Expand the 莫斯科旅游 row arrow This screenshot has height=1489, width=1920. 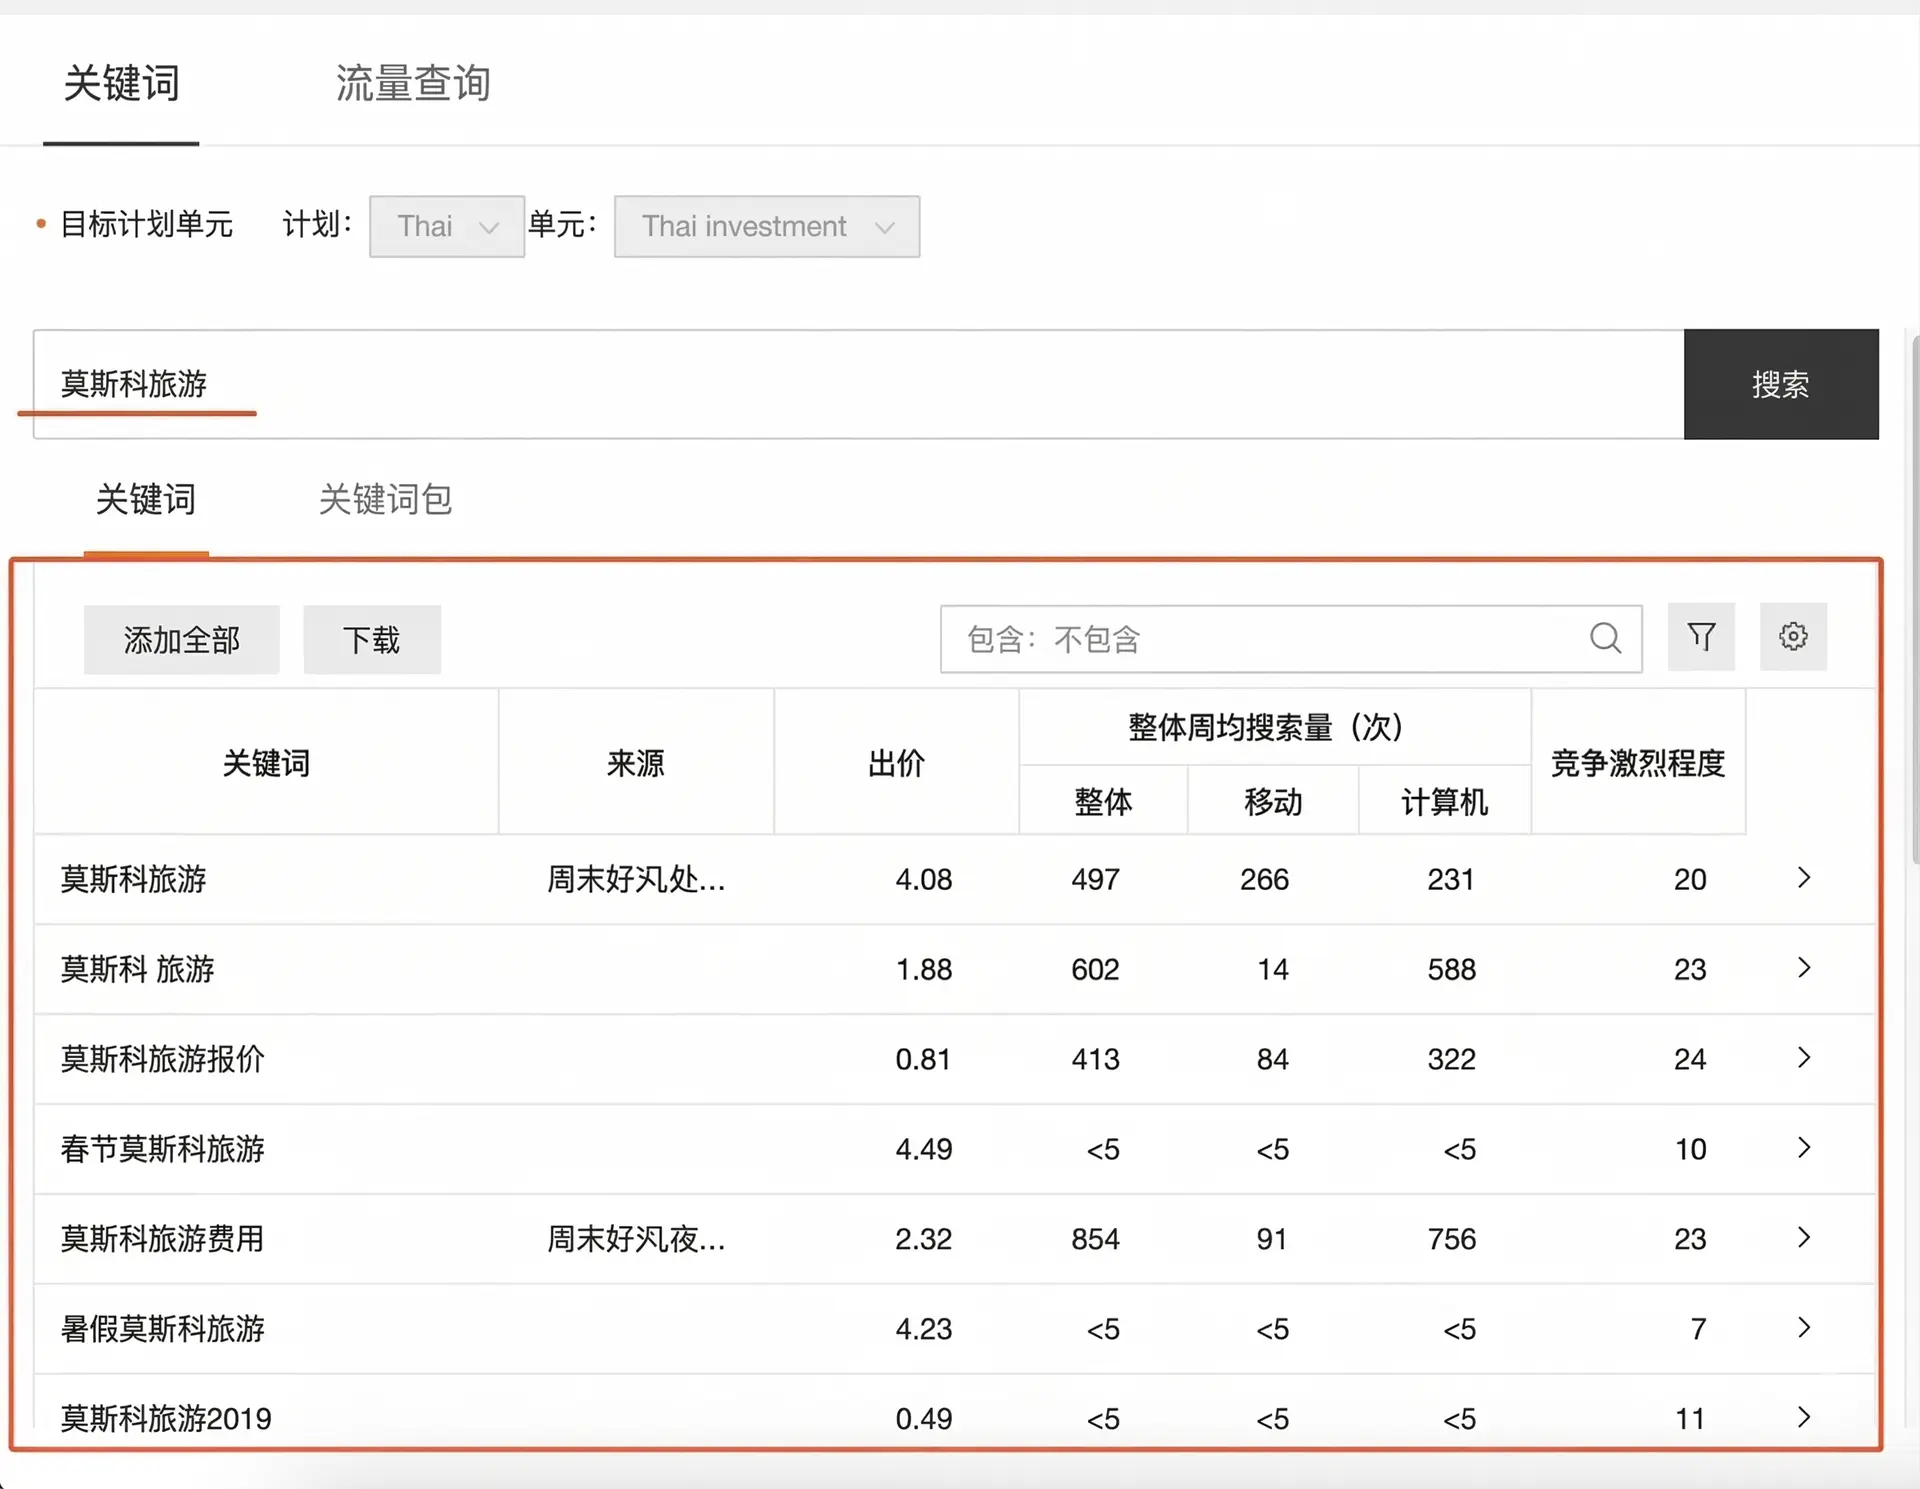pos(1804,878)
